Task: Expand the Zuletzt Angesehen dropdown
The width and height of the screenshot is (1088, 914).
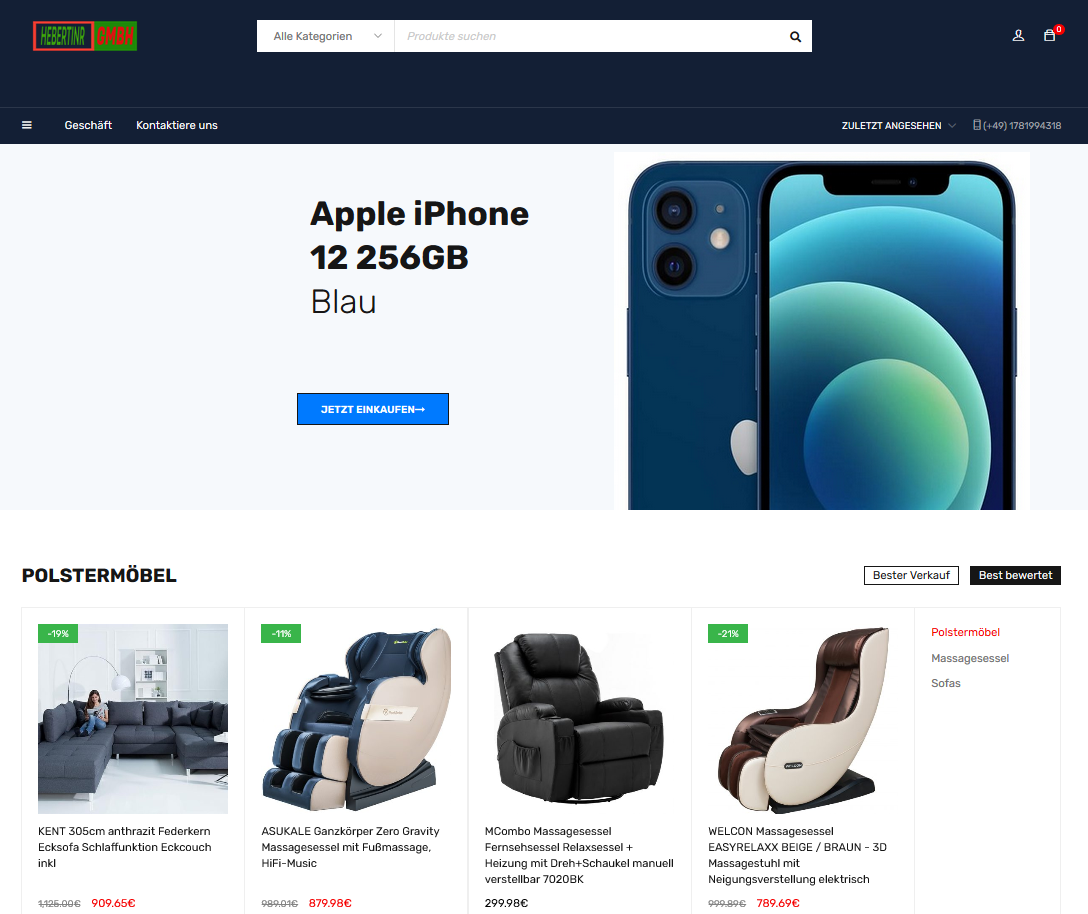Action: (899, 126)
